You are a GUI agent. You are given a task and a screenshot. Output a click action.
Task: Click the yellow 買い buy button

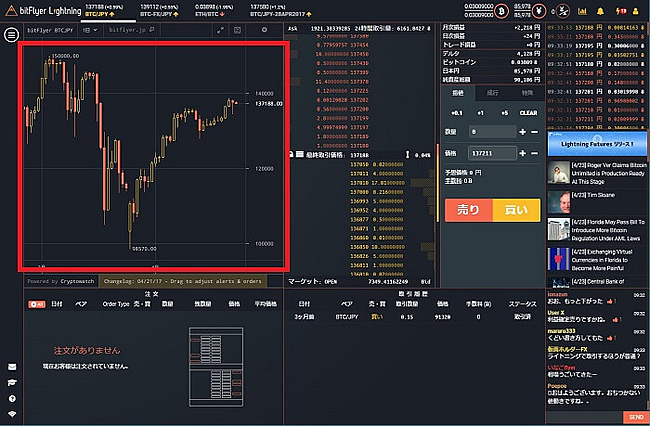pyautogui.click(x=517, y=210)
